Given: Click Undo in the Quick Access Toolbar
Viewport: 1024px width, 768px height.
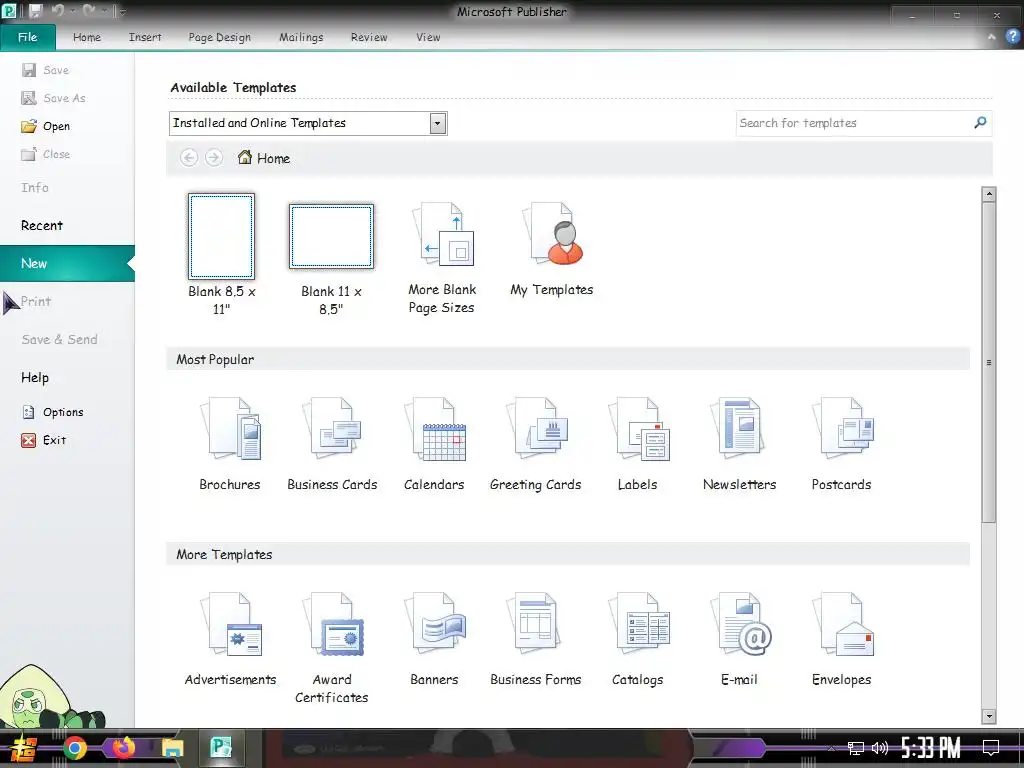Looking at the screenshot, I should [58, 11].
